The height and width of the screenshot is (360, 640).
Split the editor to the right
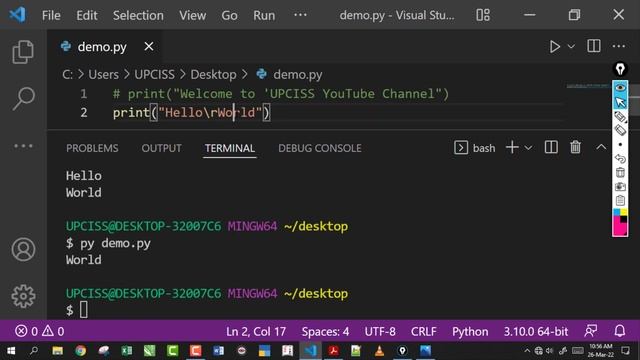tap(593, 46)
